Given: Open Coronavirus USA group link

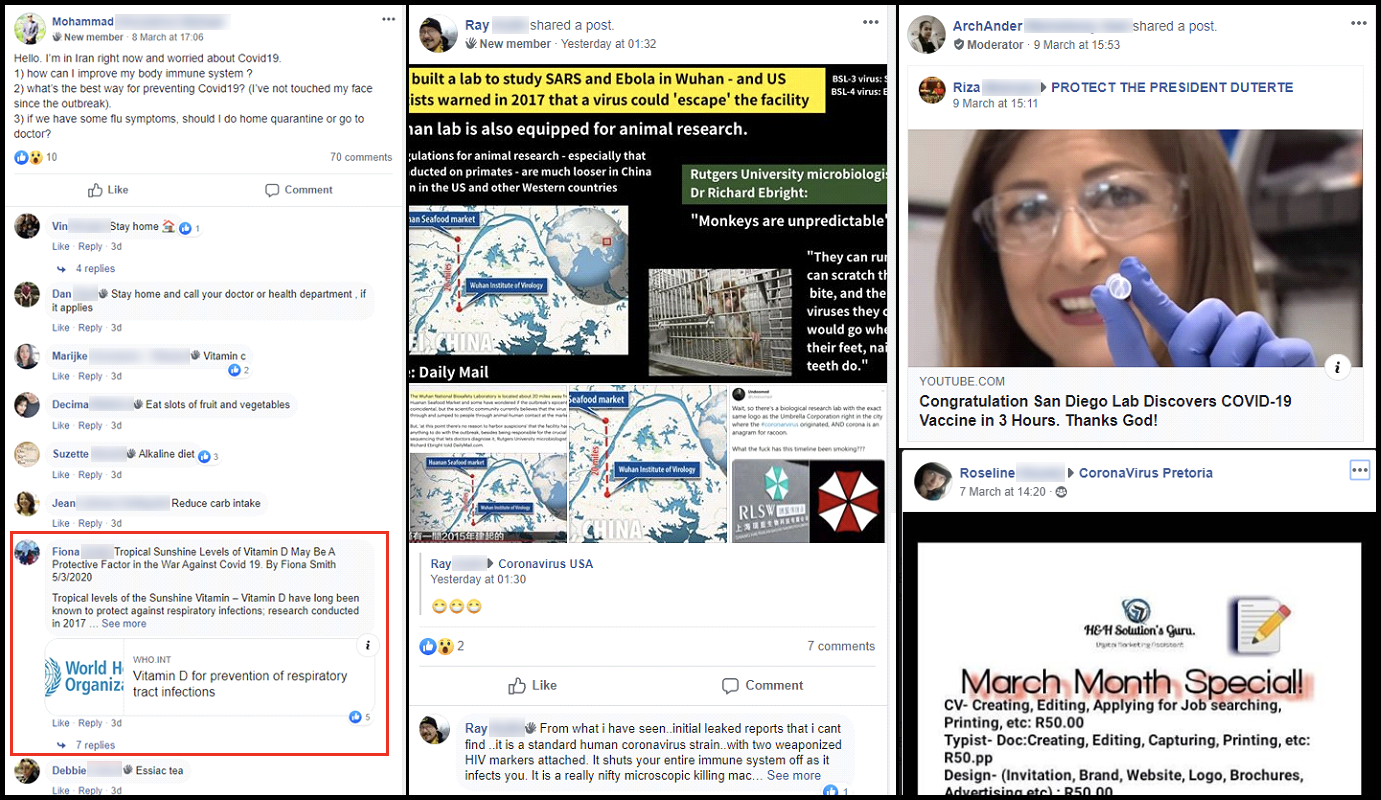Looking at the screenshot, I should click(545, 564).
